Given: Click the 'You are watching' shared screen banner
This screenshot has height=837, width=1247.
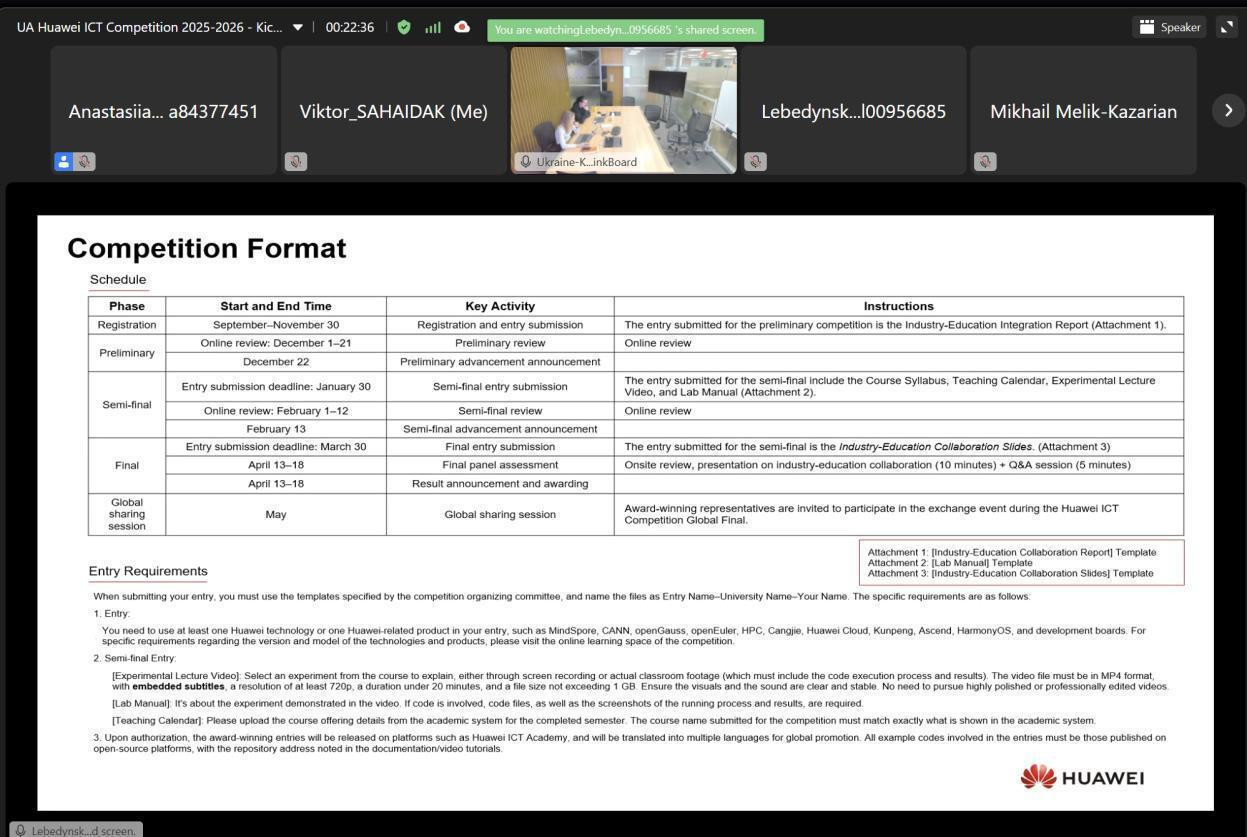Looking at the screenshot, I should point(625,30).
